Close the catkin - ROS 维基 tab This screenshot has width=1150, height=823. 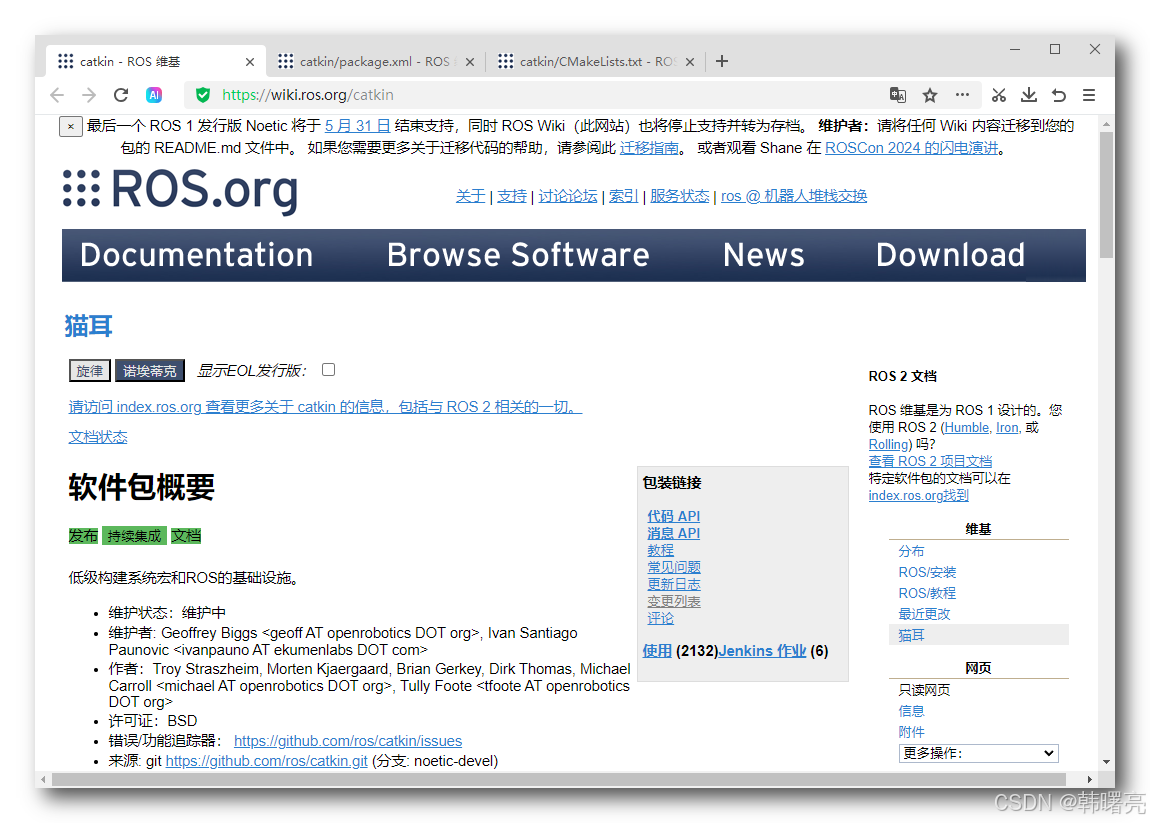tap(250, 62)
